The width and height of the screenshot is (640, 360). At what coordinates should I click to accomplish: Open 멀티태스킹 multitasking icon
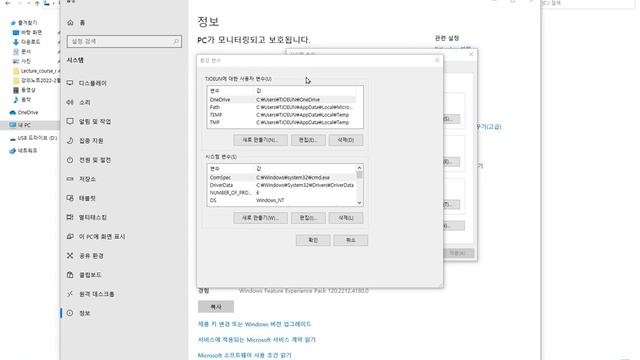pos(70,217)
